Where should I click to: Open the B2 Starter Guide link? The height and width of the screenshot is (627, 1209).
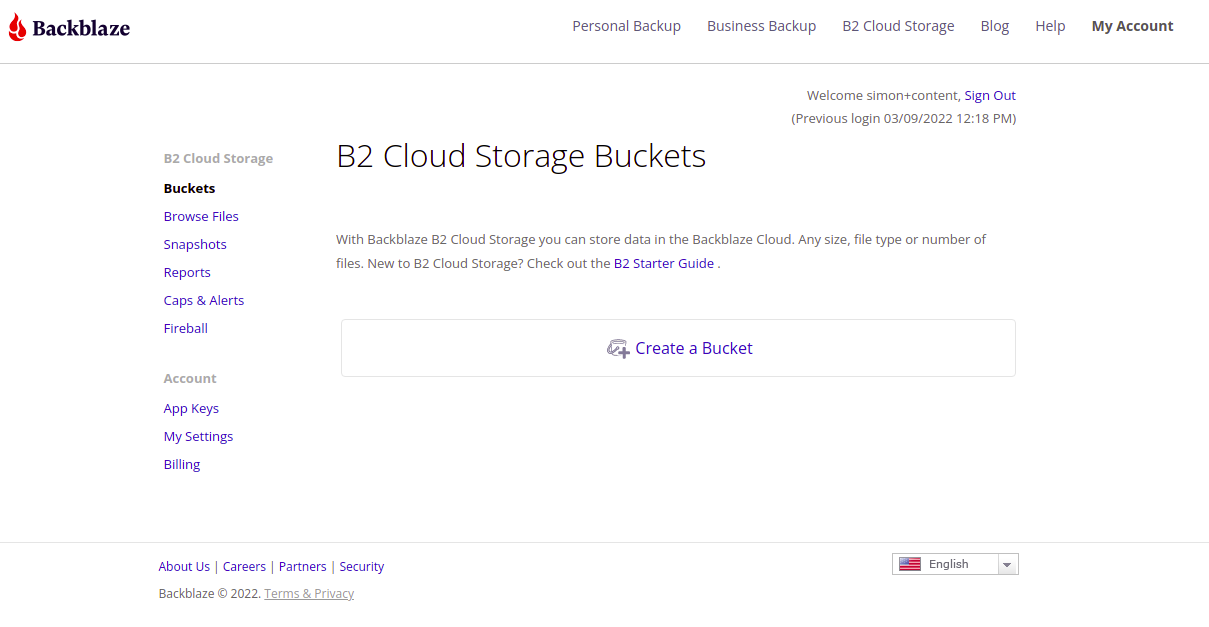(x=664, y=264)
